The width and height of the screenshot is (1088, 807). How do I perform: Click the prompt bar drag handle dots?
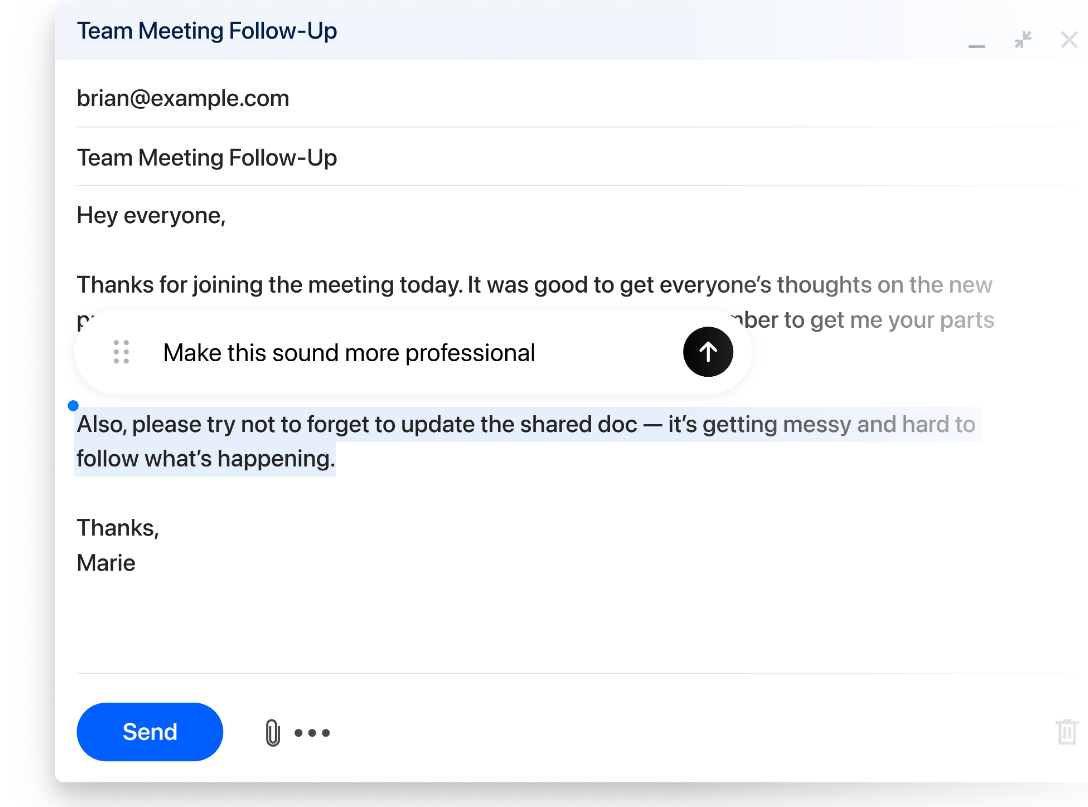point(121,352)
